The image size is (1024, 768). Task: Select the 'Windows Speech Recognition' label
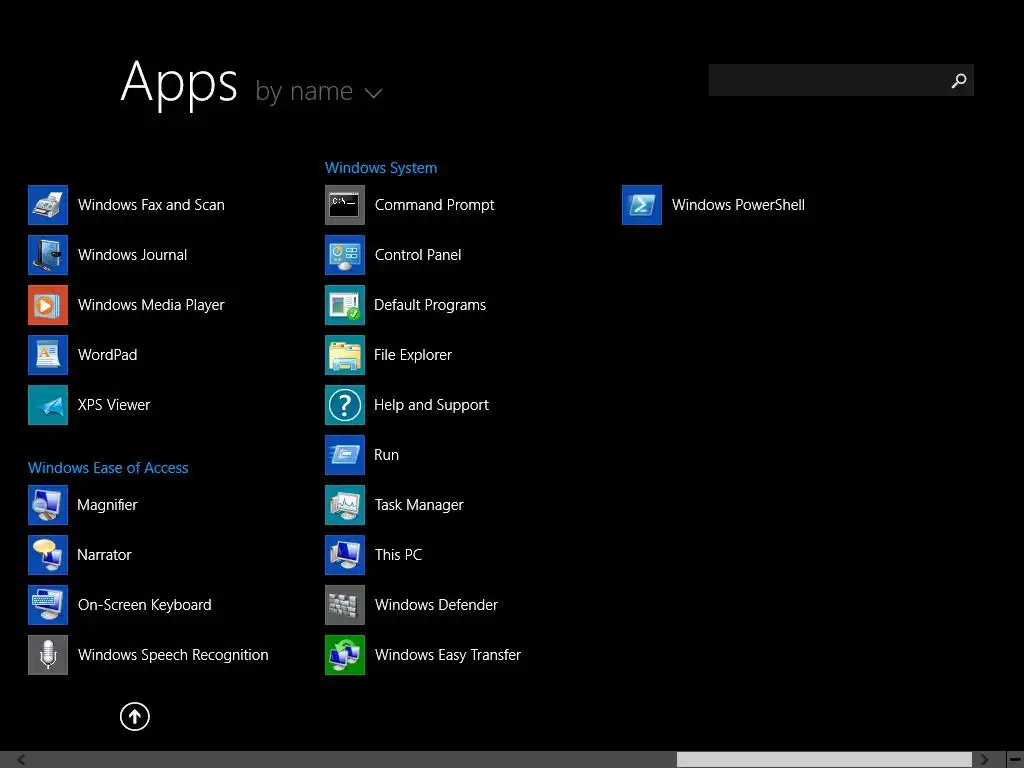pyautogui.click(x=173, y=655)
